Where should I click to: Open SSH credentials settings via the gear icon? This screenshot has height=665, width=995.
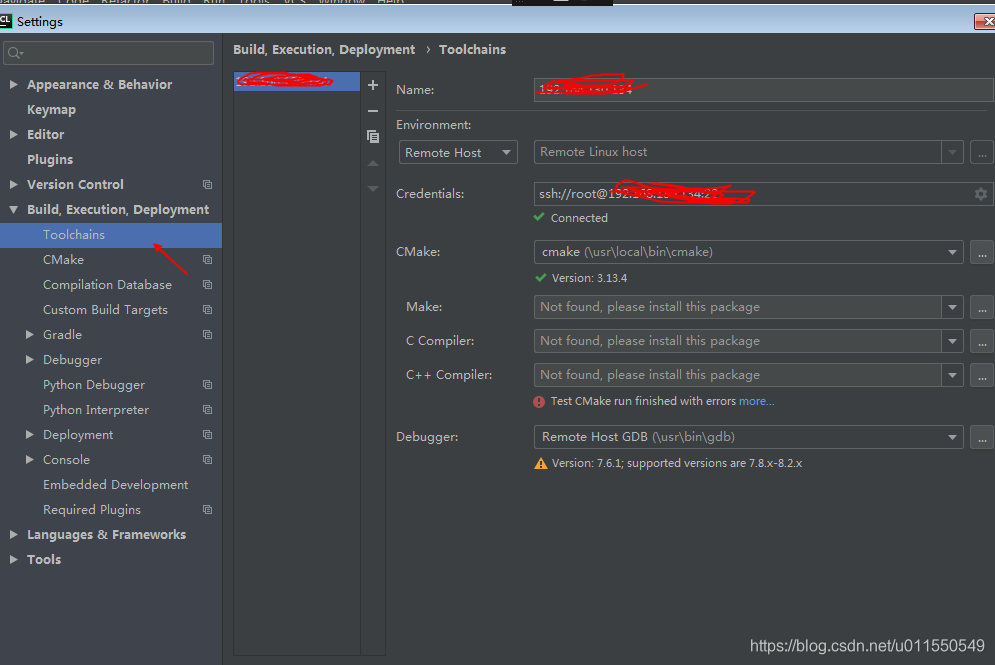tap(980, 193)
